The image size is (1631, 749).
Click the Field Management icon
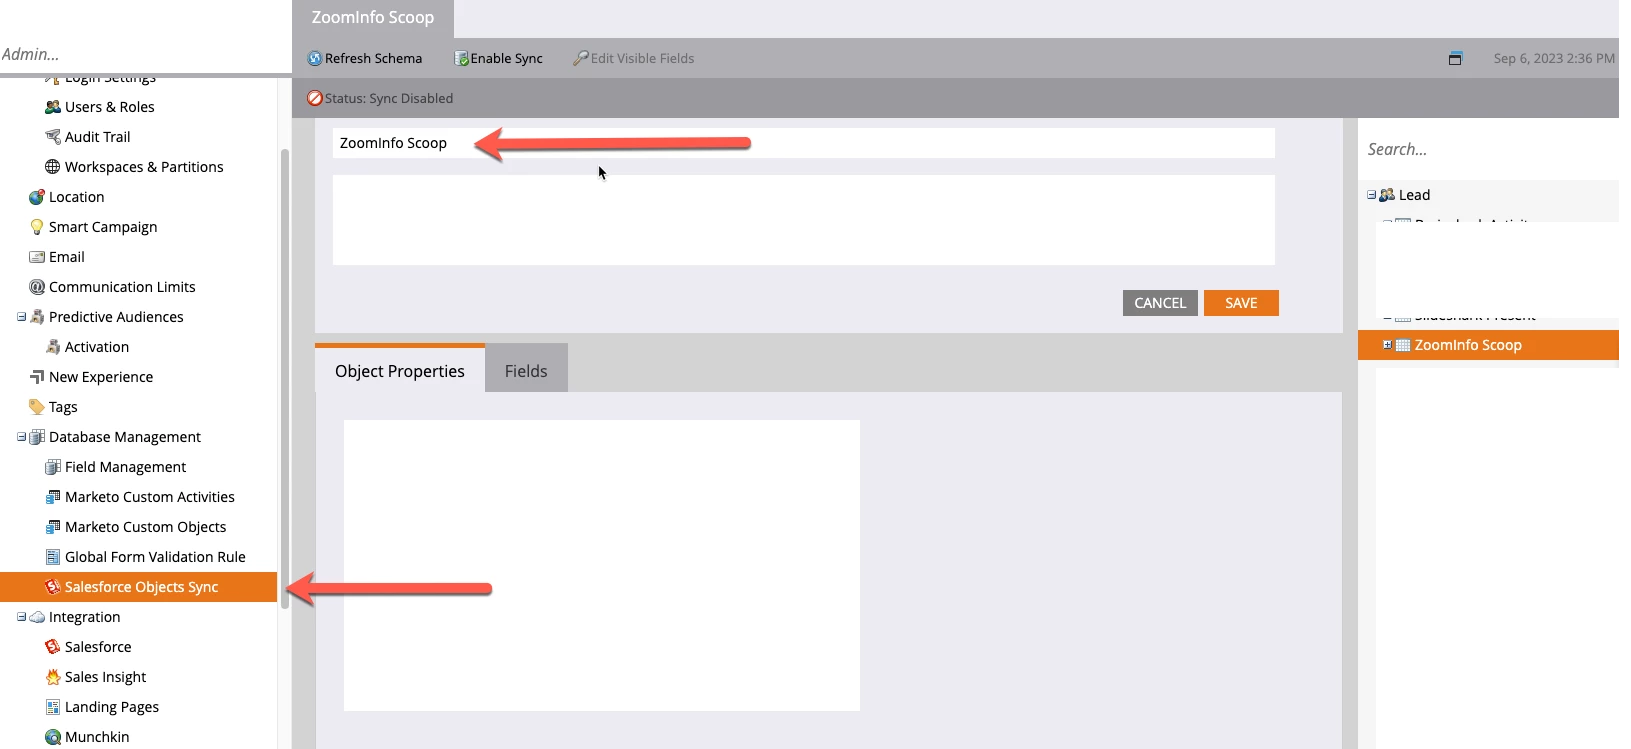tap(53, 467)
